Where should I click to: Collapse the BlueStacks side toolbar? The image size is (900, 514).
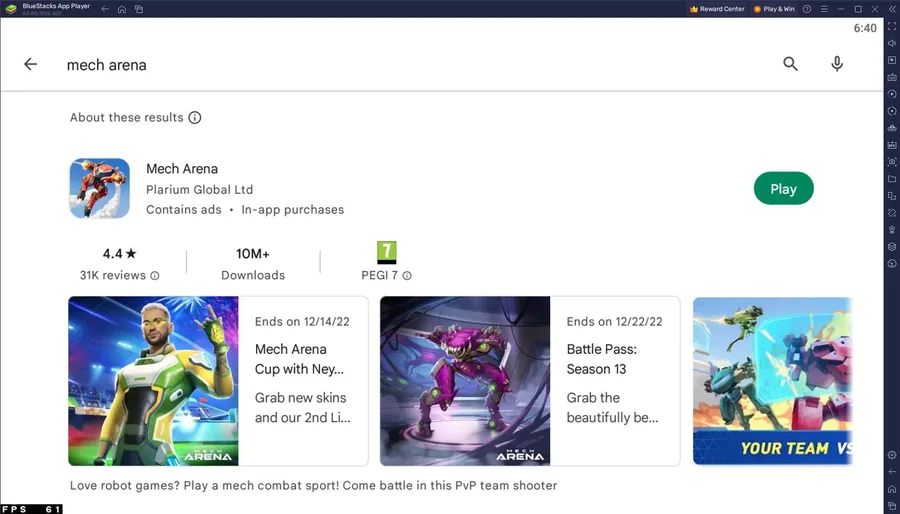coord(892,9)
